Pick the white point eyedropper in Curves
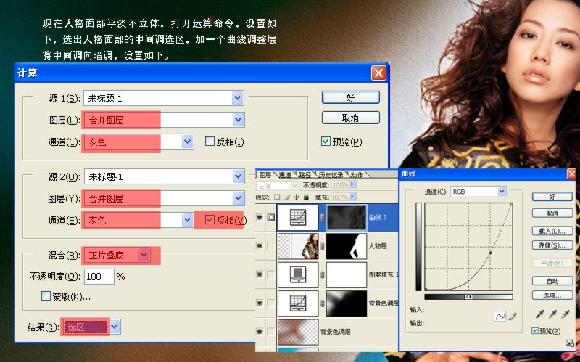This screenshot has height=362, width=580. click(x=566, y=314)
